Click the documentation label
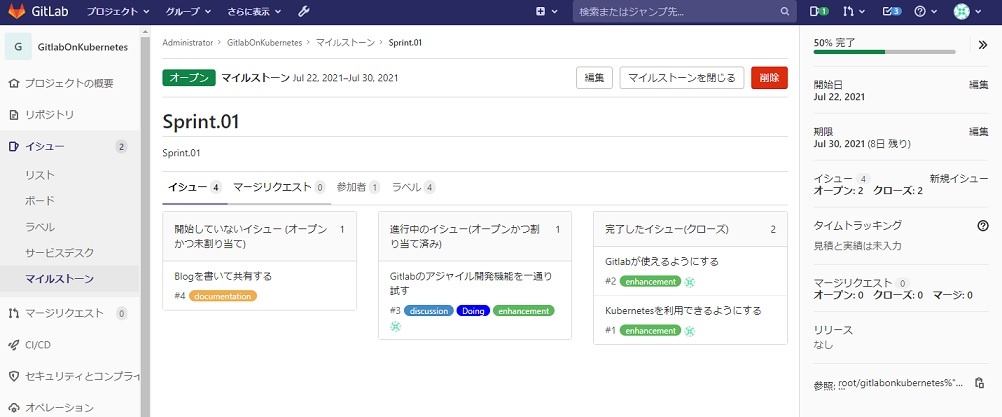Viewport: 1002px width, 417px height. pyautogui.click(x=223, y=296)
